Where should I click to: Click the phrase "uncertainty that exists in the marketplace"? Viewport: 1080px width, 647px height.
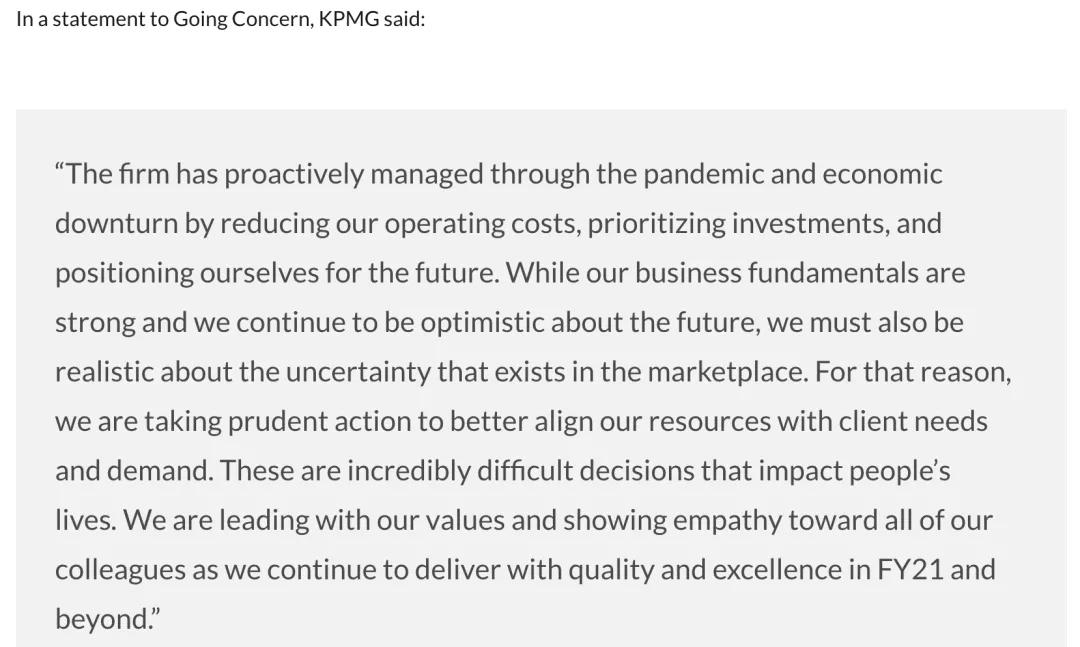point(546,373)
